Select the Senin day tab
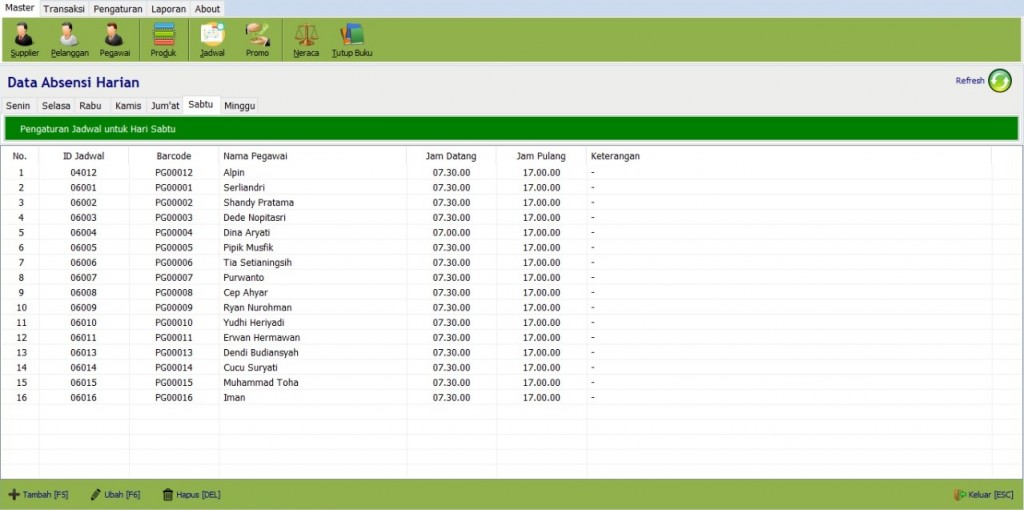 click(18, 106)
